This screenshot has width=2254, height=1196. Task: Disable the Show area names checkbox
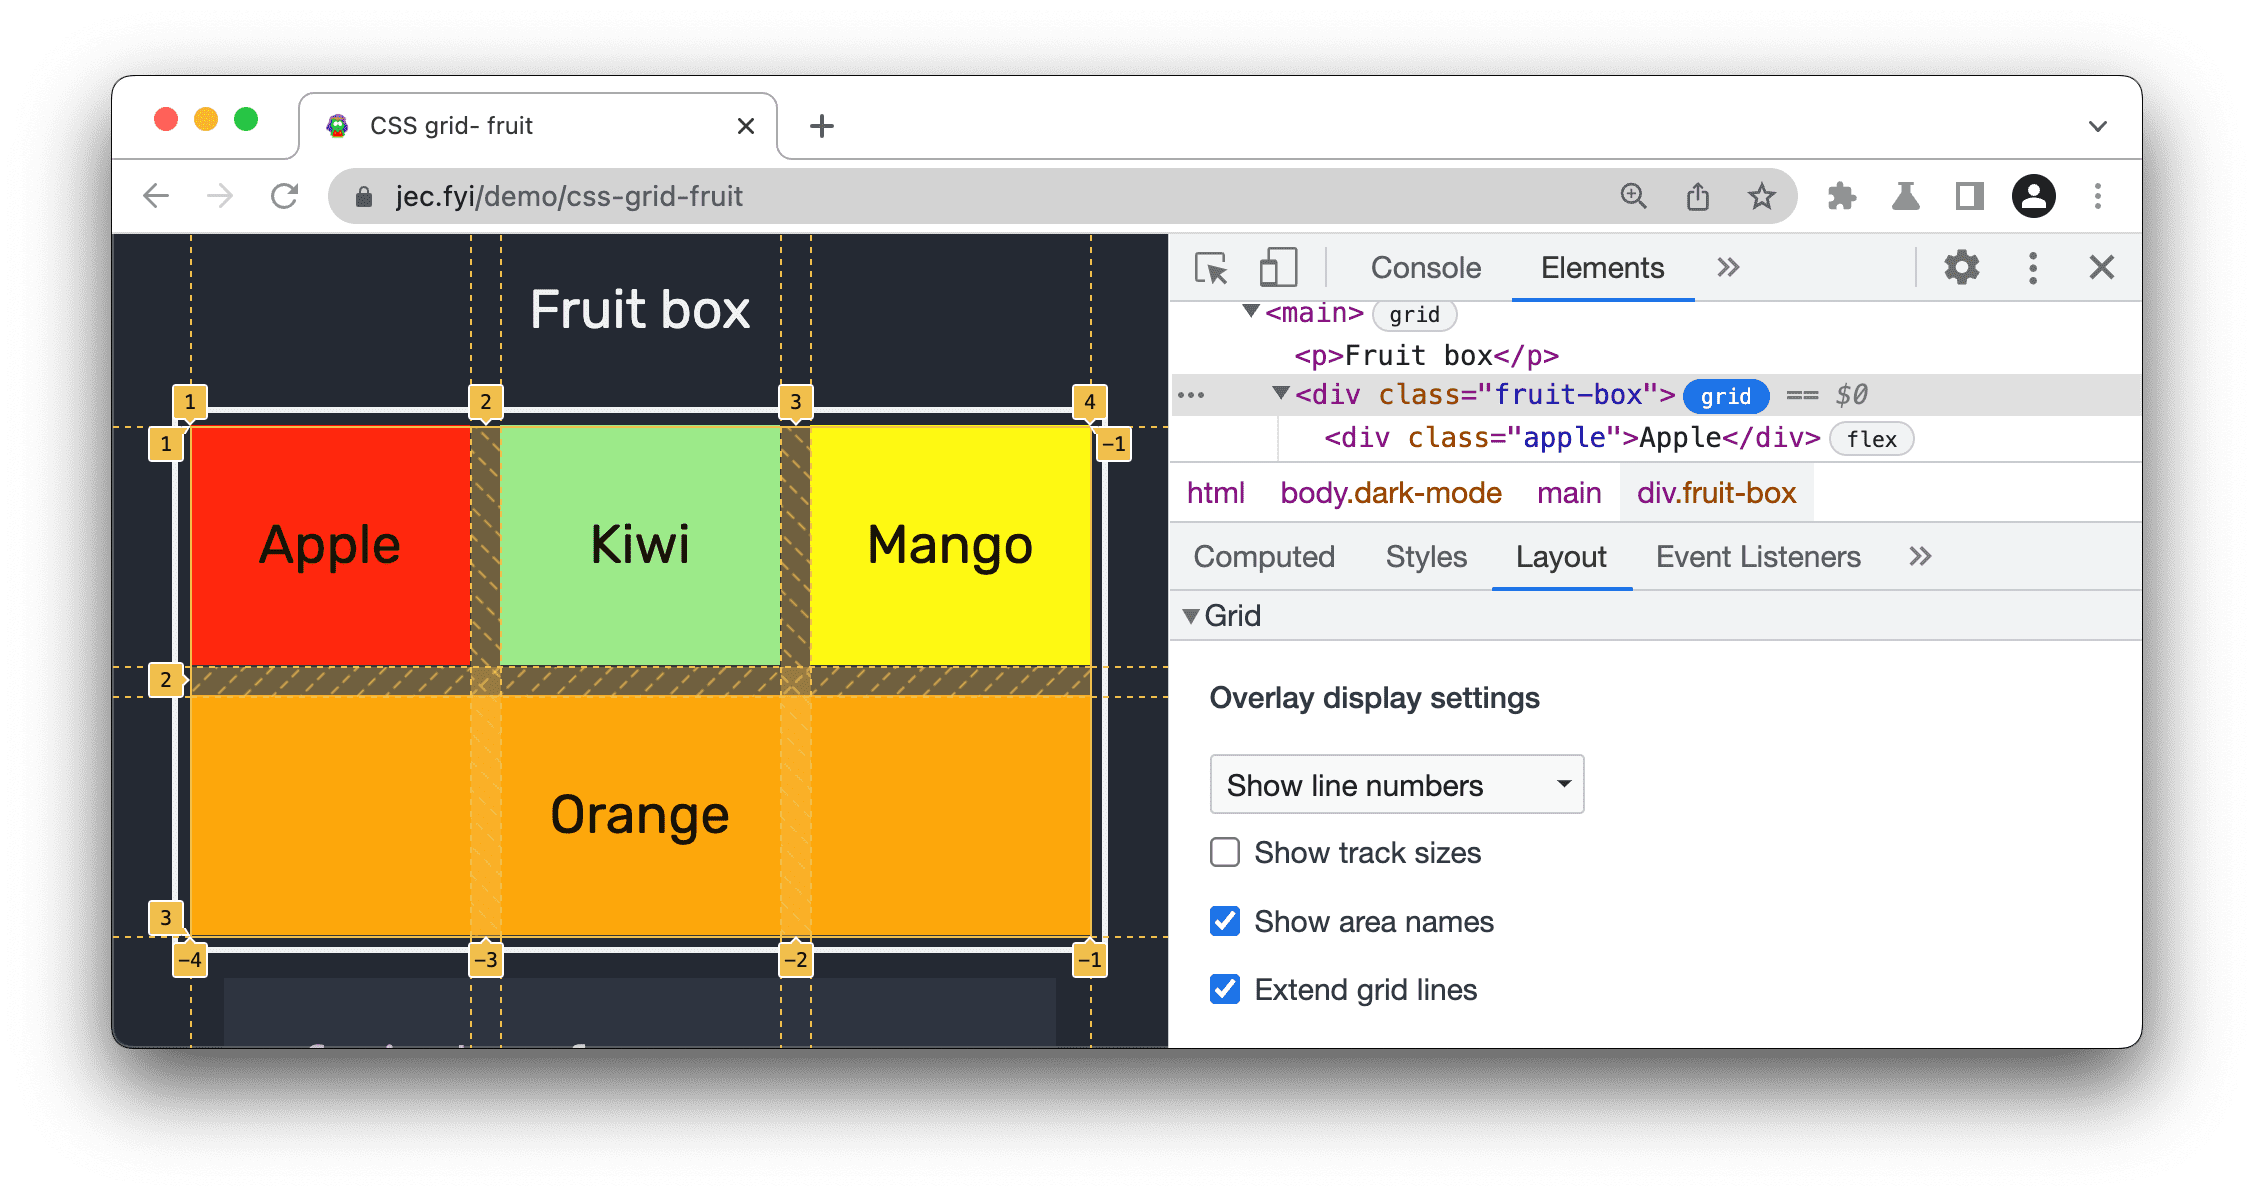click(x=1224, y=917)
